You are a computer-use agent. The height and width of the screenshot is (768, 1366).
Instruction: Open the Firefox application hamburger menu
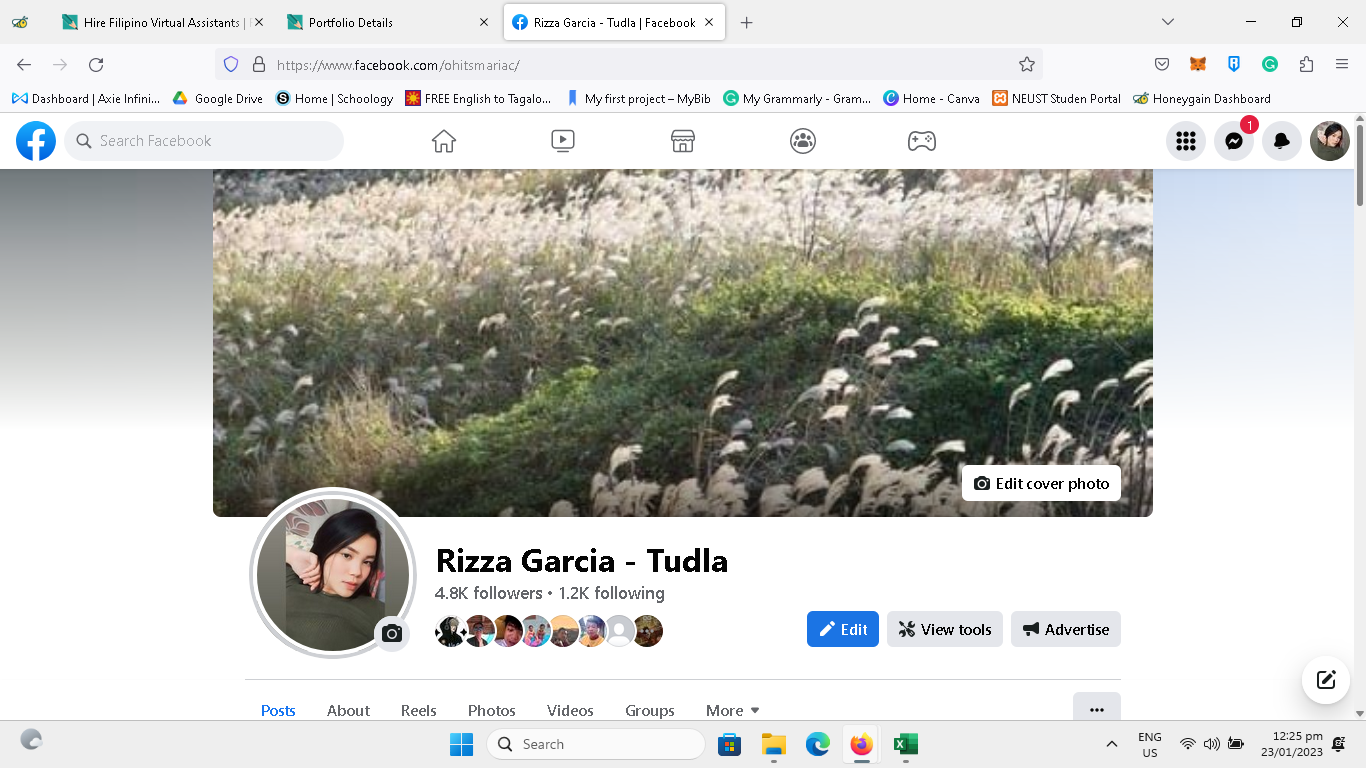tap(1342, 64)
